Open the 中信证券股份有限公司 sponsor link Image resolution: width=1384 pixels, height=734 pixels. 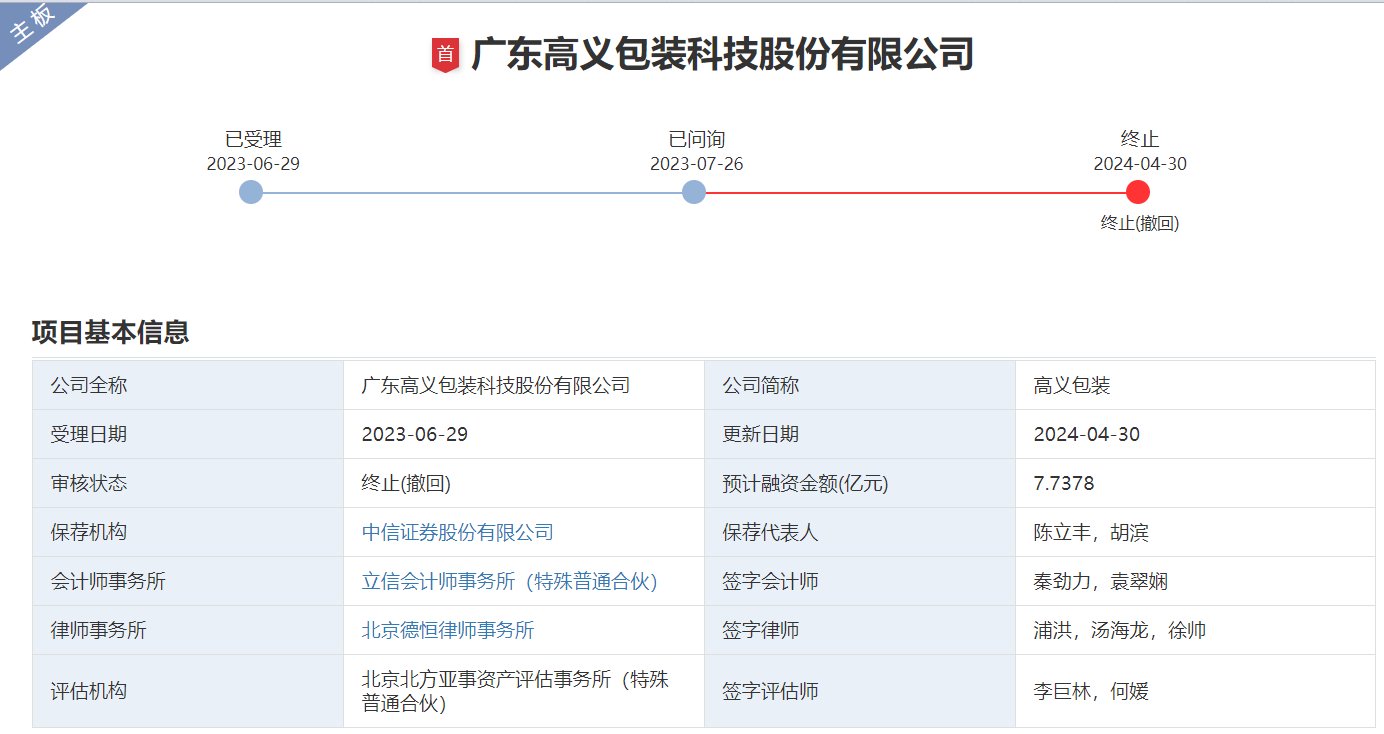(x=457, y=533)
